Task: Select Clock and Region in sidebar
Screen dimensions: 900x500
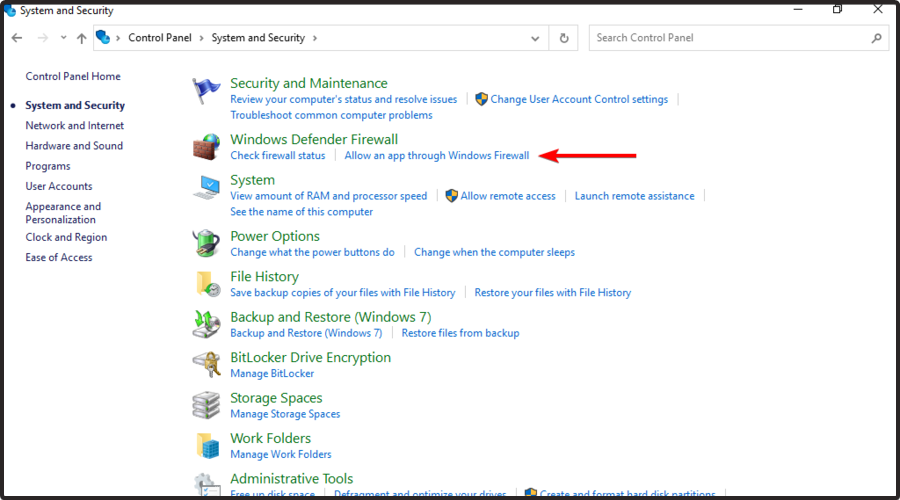Action: coord(66,237)
